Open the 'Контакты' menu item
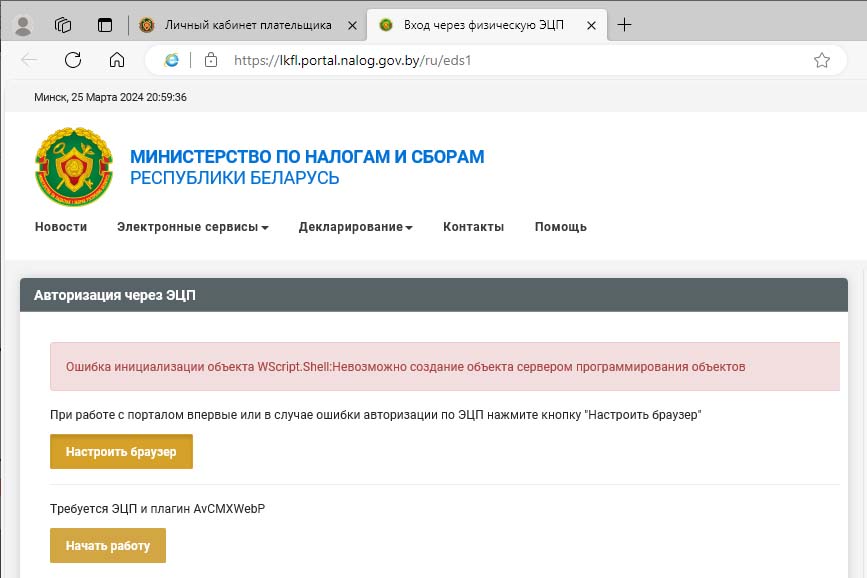This screenshot has width=867, height=578. 473,227
